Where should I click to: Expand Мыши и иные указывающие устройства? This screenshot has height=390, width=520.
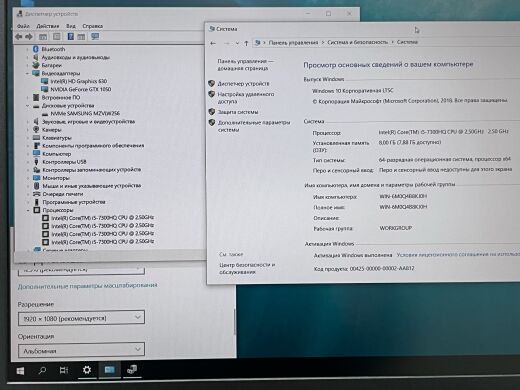point(27,186)
